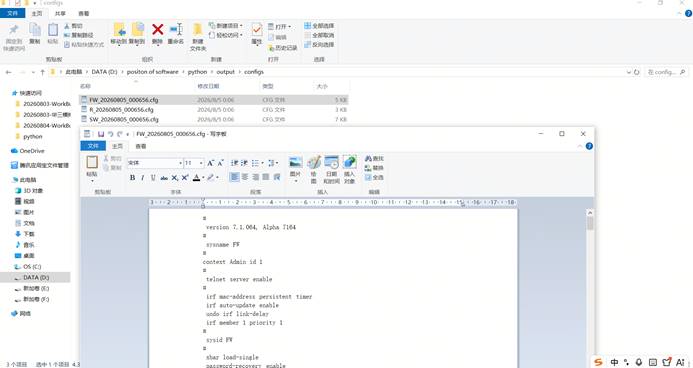Insert date and time in WordPad
This screenshot has width=693, height=368.
pos(331,169)
